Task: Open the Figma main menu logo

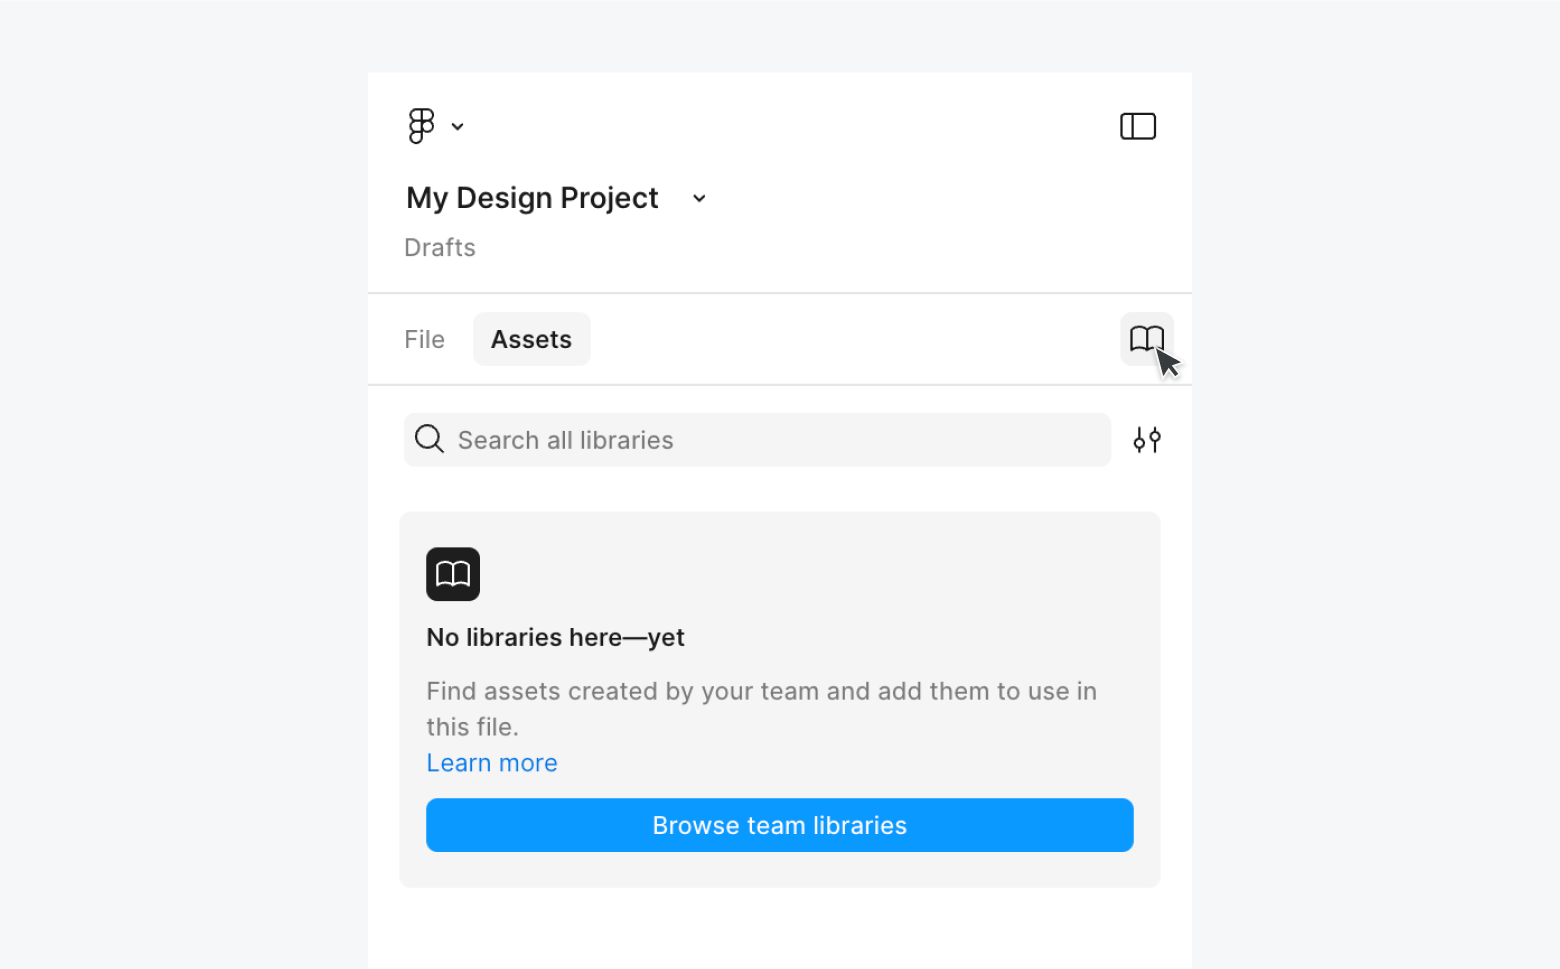Action: [x=421, y=126]
